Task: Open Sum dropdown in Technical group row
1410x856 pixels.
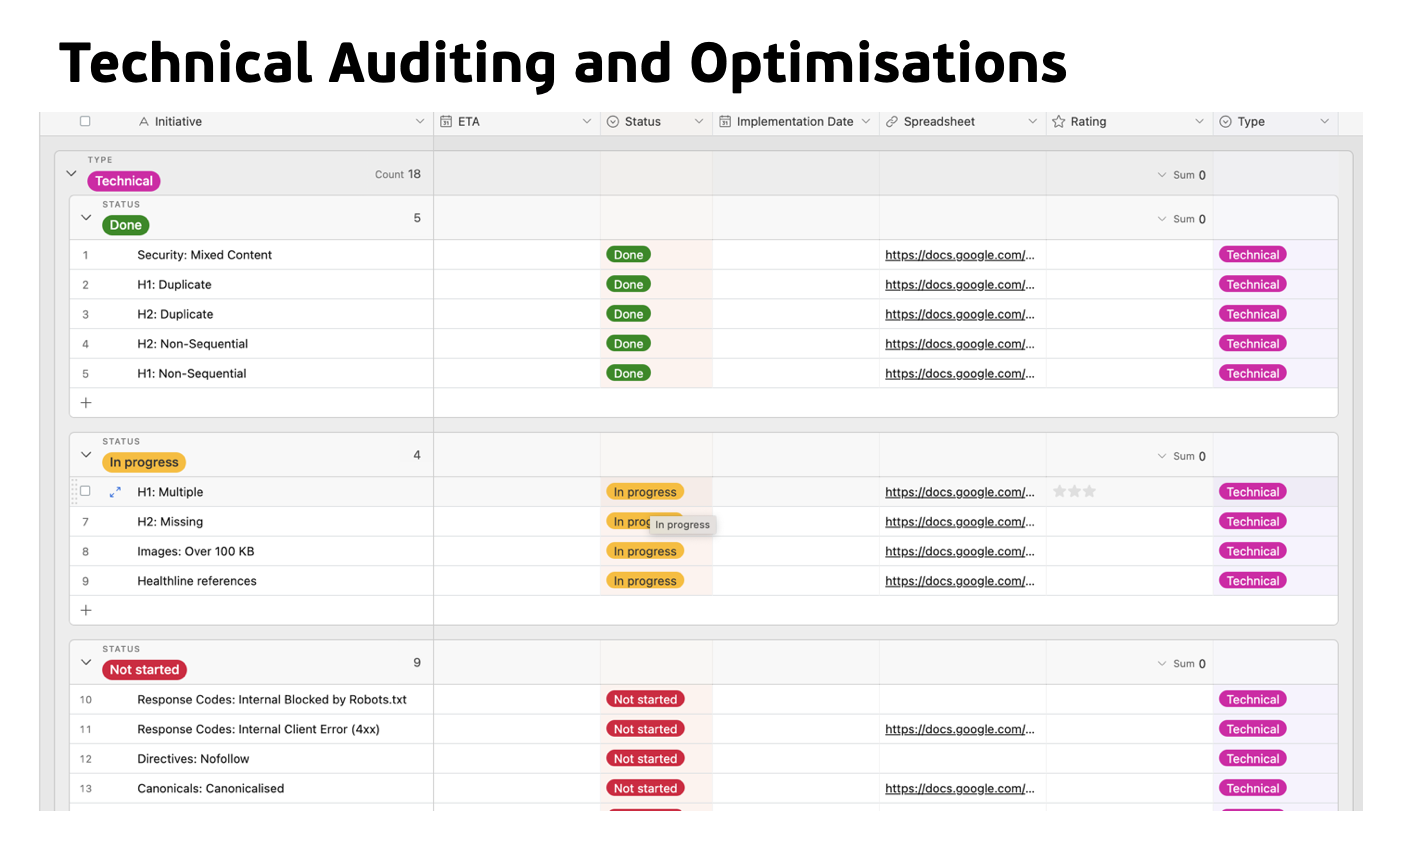Action: click(1181, 175)
